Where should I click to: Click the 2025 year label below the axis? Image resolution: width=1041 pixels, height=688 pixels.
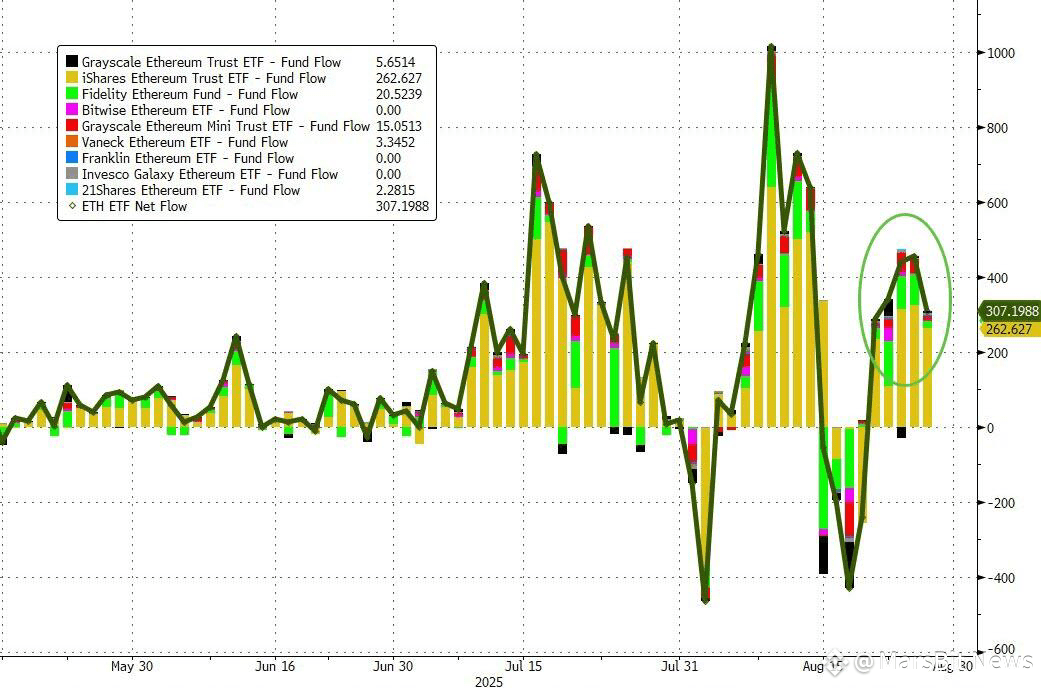click(x=489, y=681)
